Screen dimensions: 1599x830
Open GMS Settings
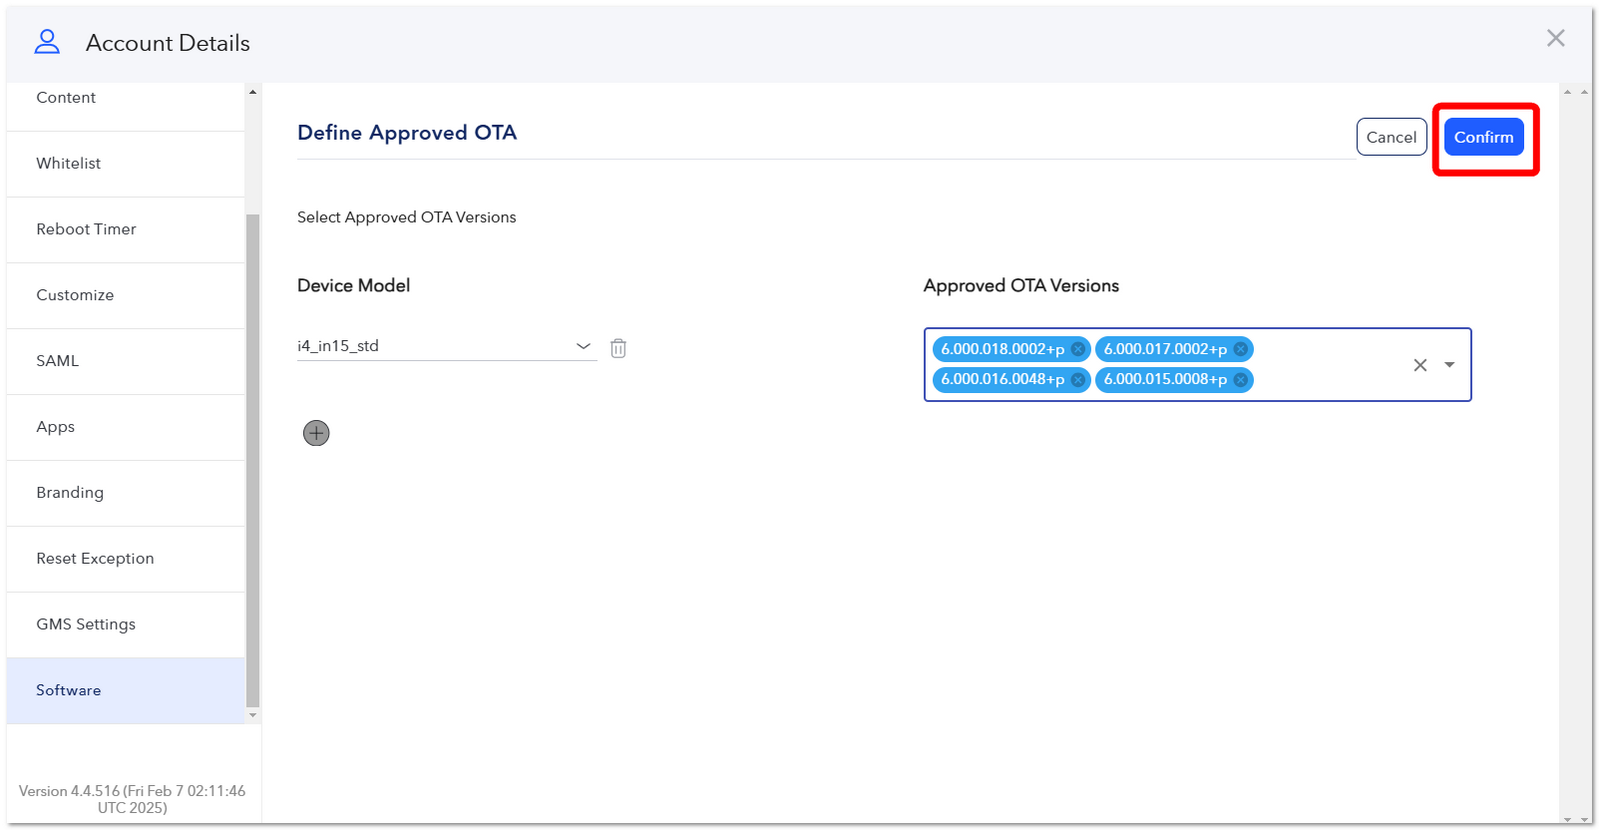[x=125, y=625]
